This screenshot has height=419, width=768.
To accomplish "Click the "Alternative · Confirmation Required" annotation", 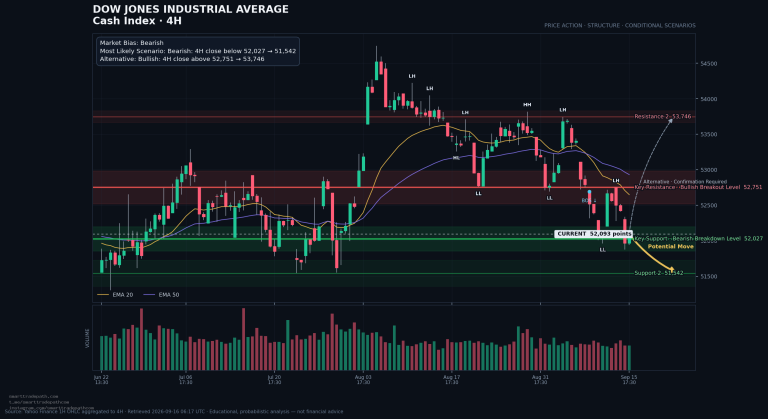I will pos(685,182).
